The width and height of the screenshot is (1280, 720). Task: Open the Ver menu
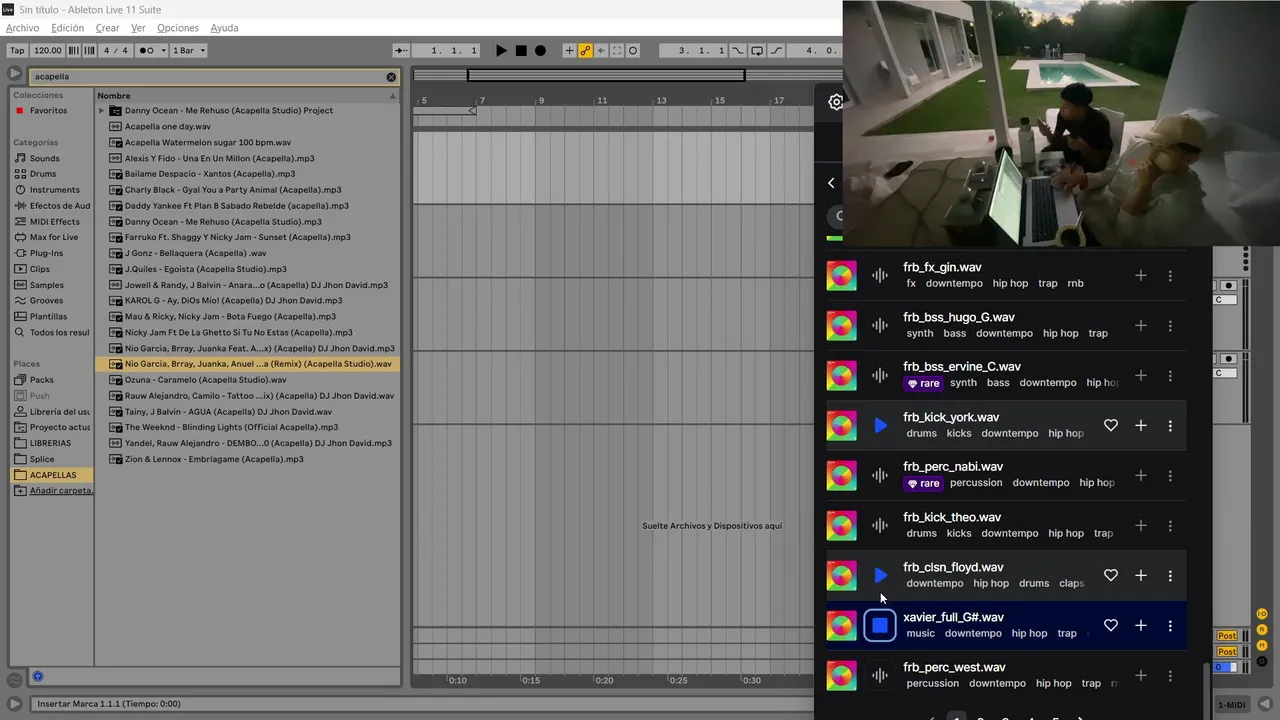click(138, 28)
